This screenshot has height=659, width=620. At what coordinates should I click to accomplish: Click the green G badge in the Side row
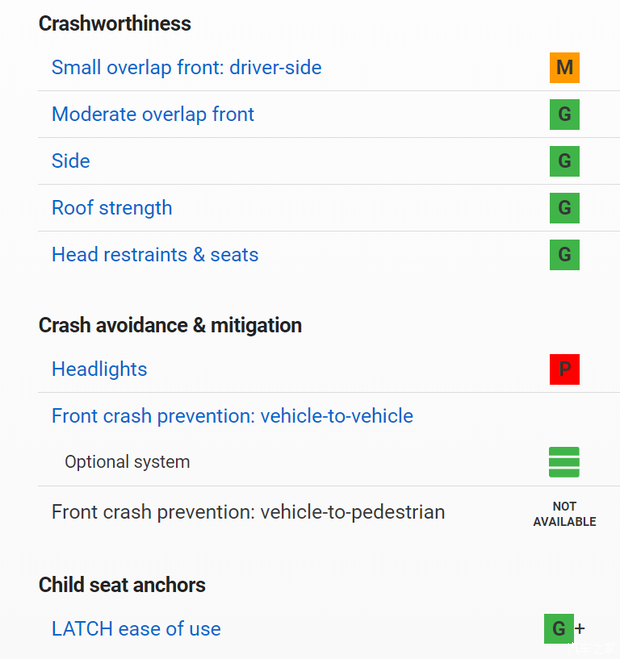(x=564, y=161)
